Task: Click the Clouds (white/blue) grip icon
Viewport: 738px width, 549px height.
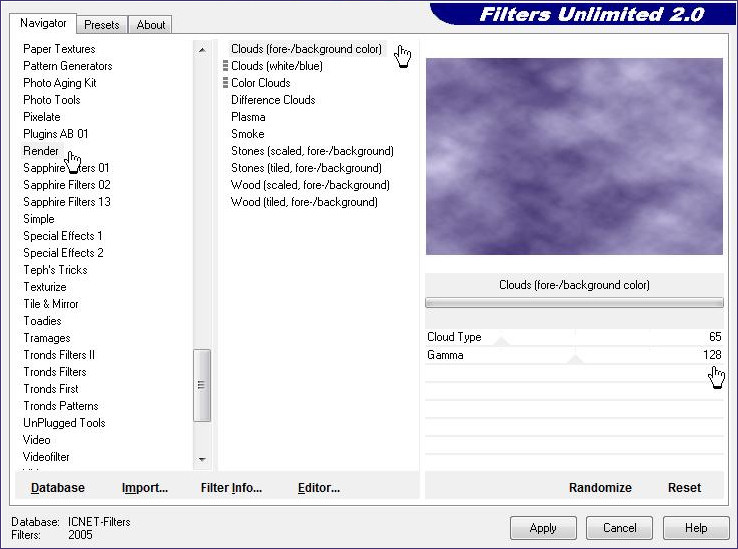Action: tap(225, 66)
